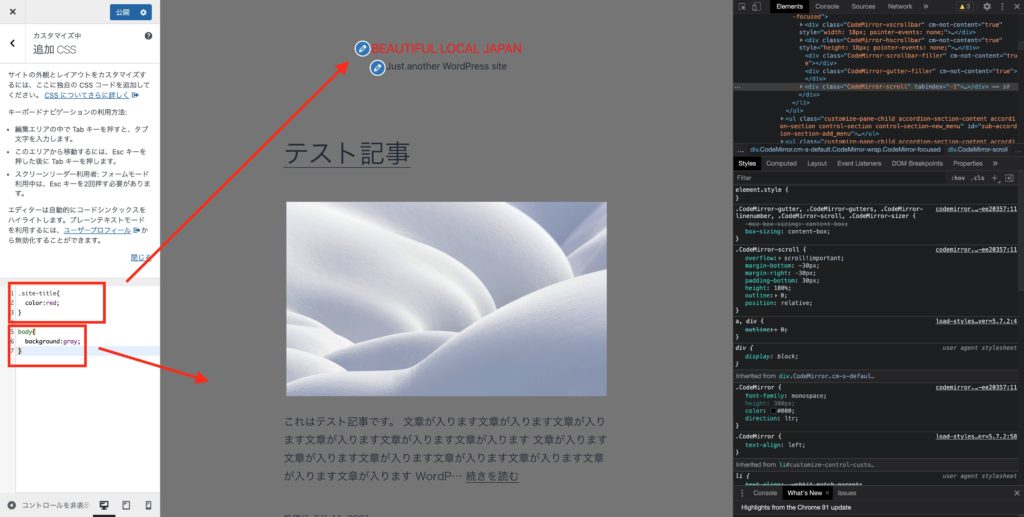
Task: Open the Event Listeners tab
Action: [859, 164]
